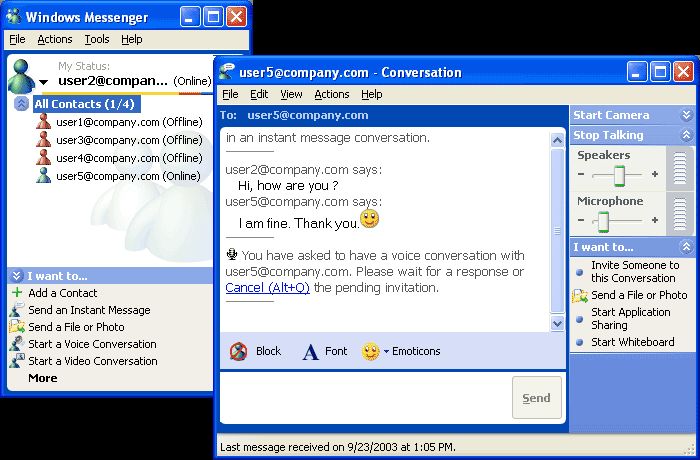Click More in Messenger task list
This screenshot has height=460, width=700.
click(43, 378)
